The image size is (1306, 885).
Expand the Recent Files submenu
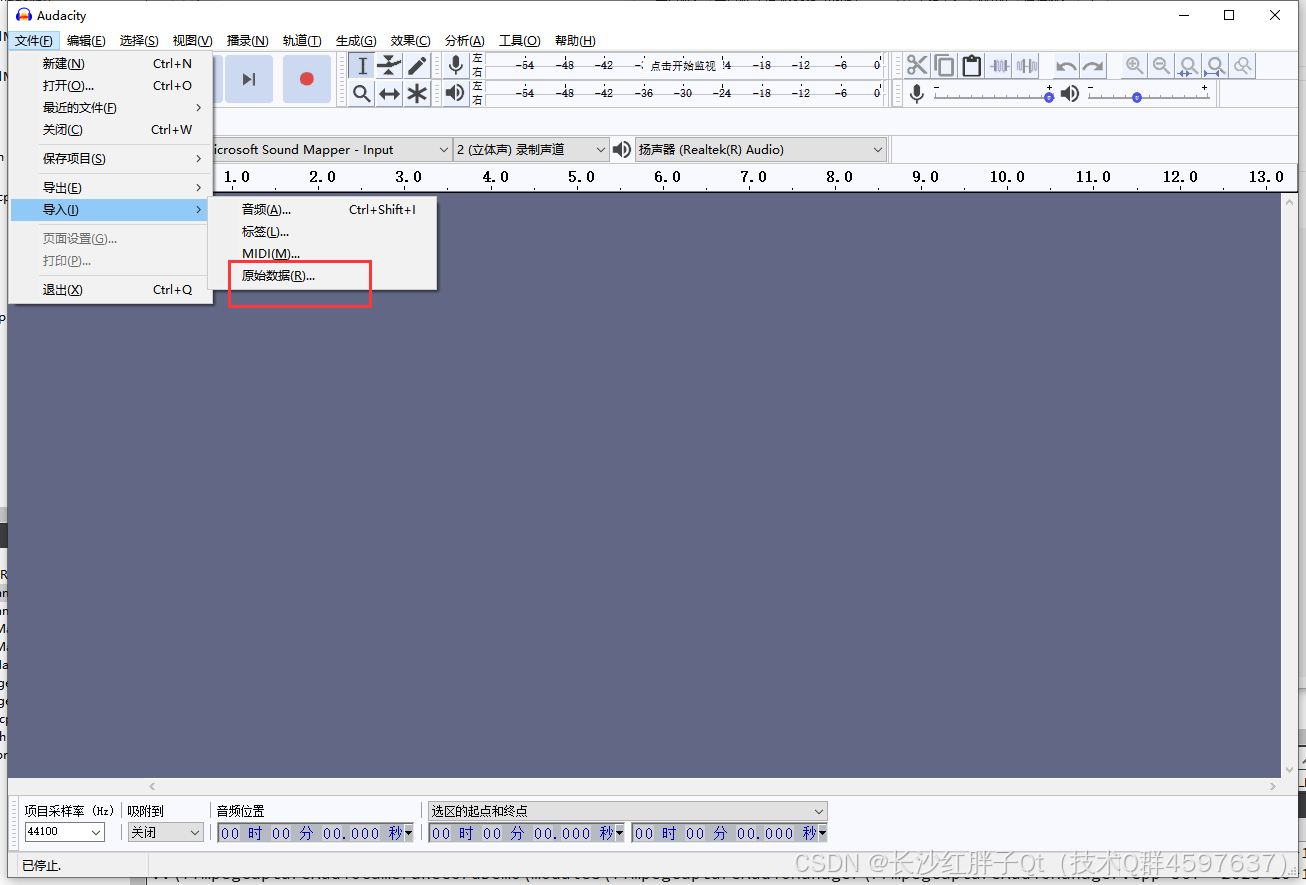coord(110,107)
